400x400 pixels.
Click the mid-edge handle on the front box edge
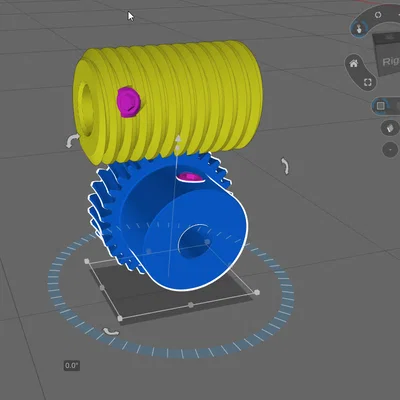tap(191, 305)
